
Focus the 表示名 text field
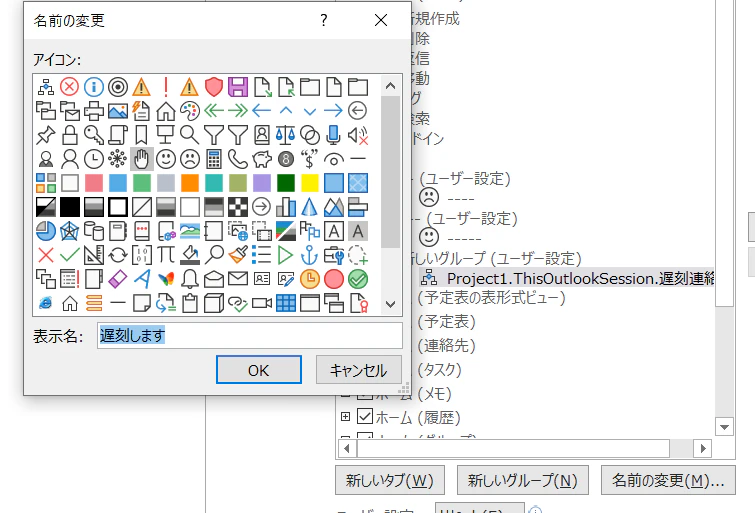coord(249,335)
